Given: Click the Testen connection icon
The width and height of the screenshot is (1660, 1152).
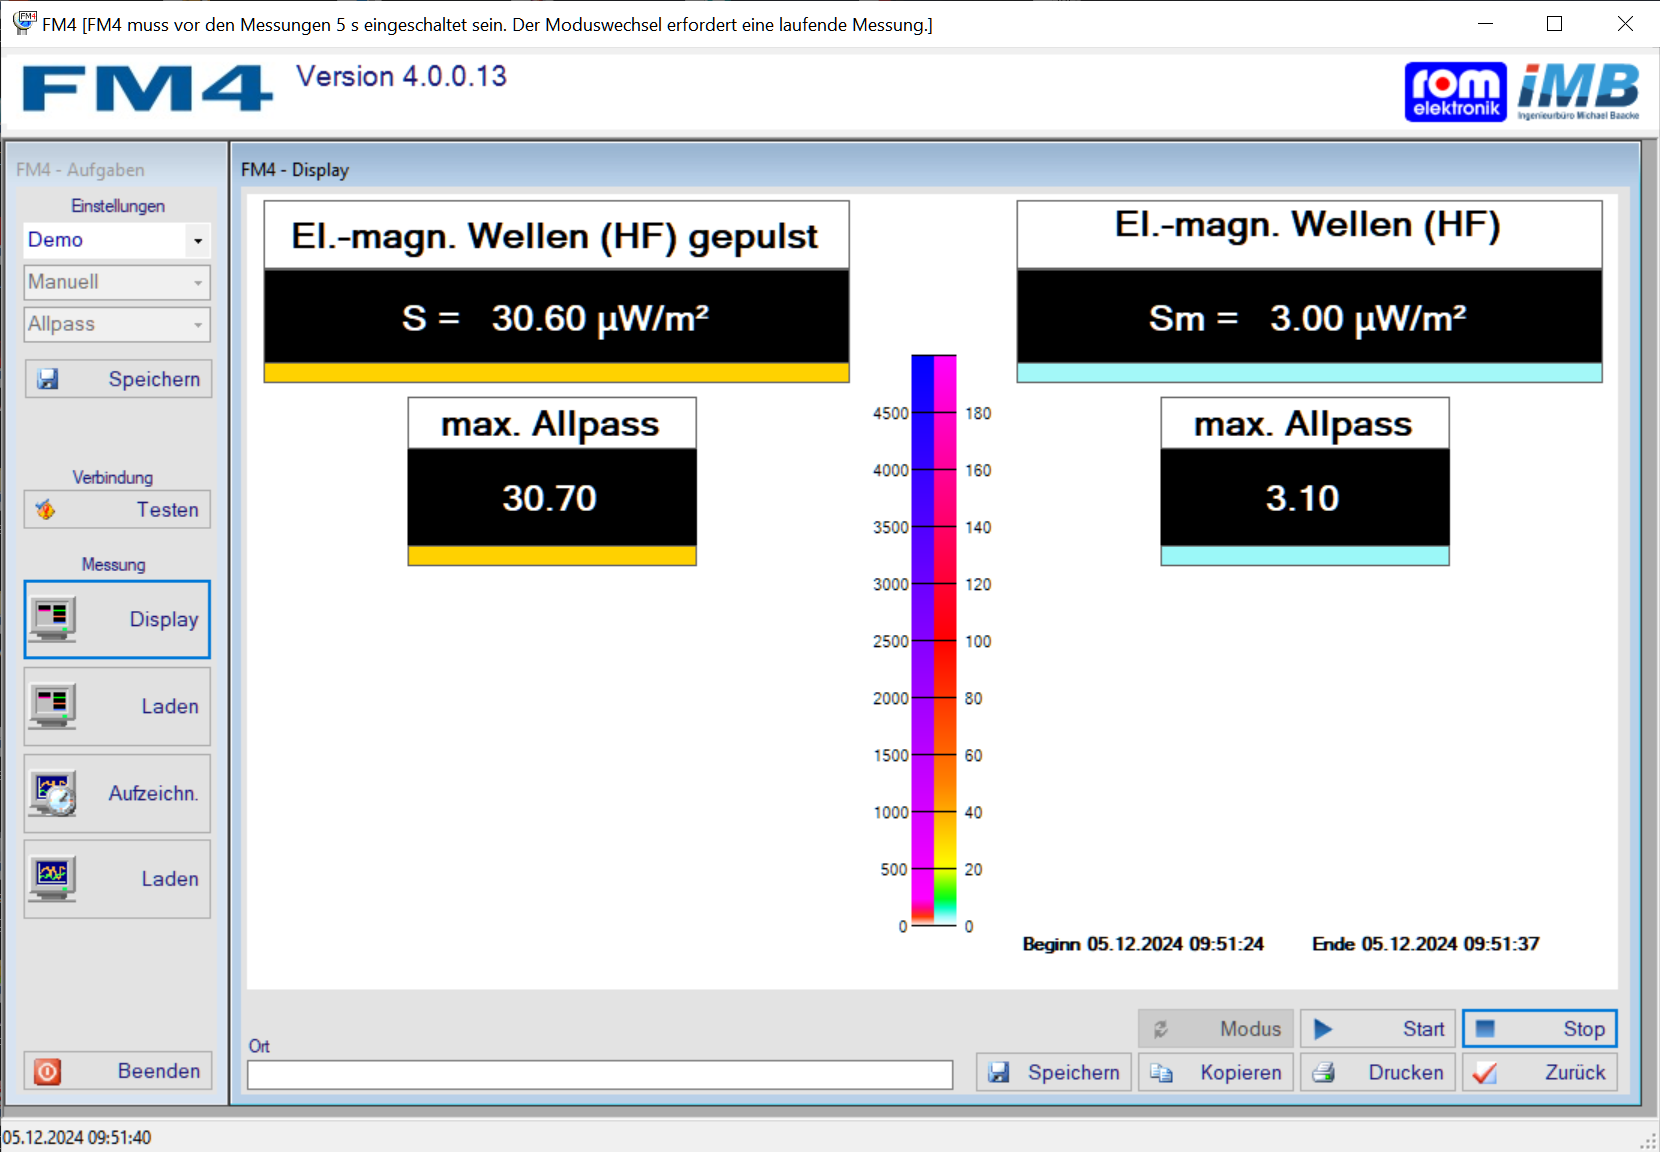Looking at the screenshot, I should point(46,510).
